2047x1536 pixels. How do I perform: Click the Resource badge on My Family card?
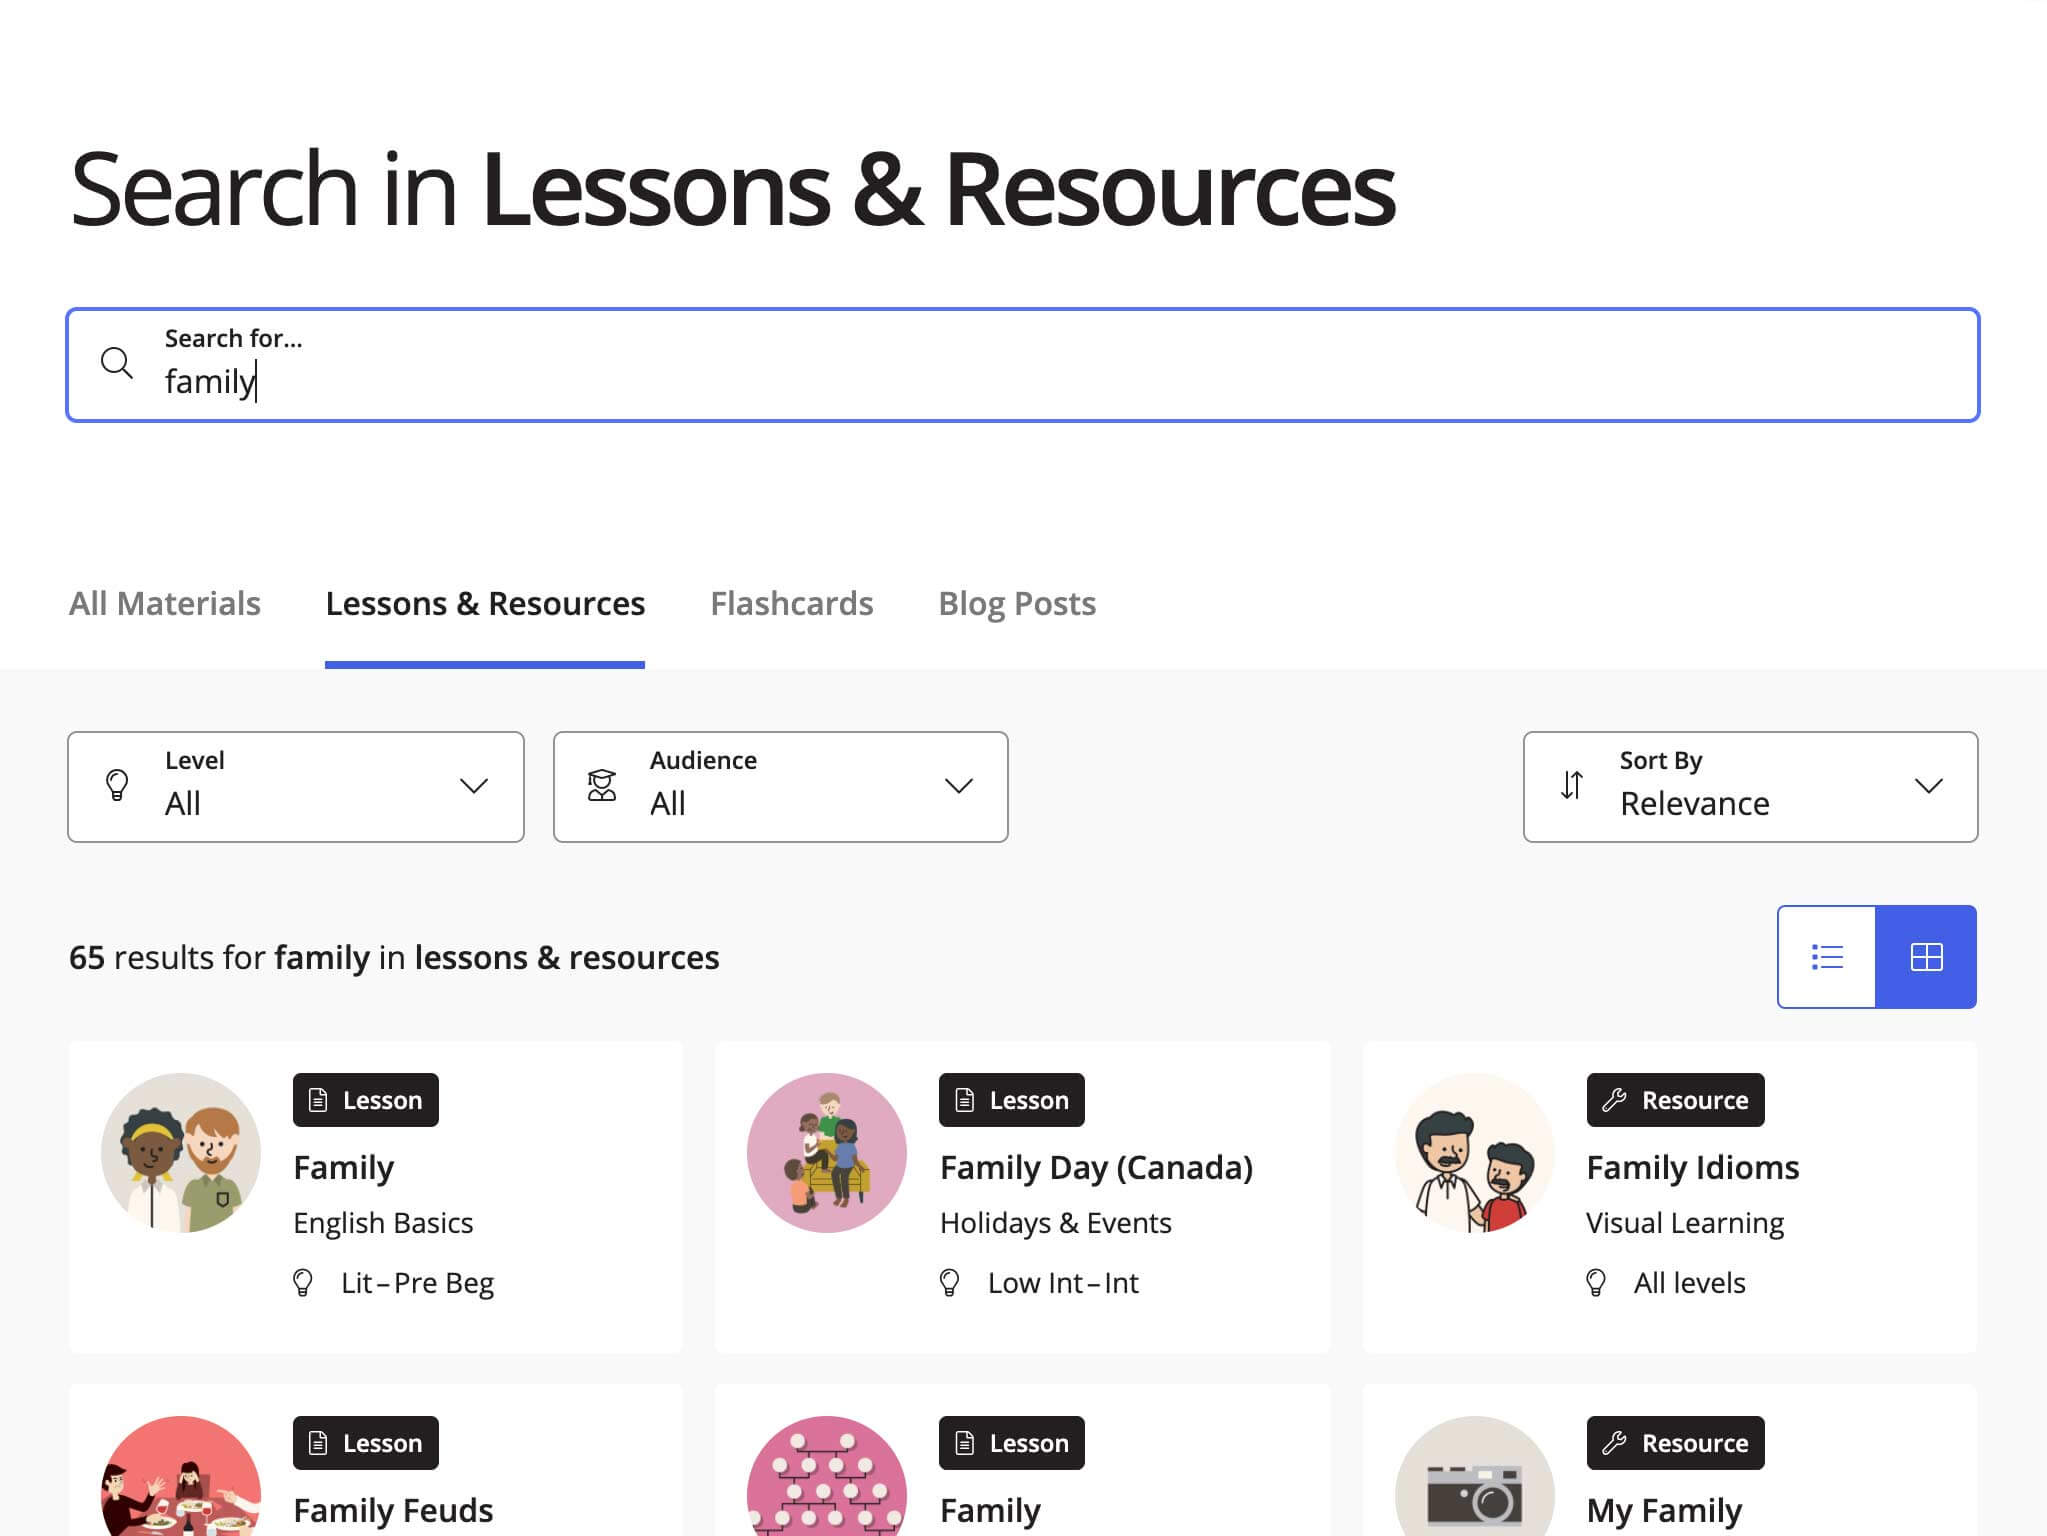click(x=1675, y=1443)
